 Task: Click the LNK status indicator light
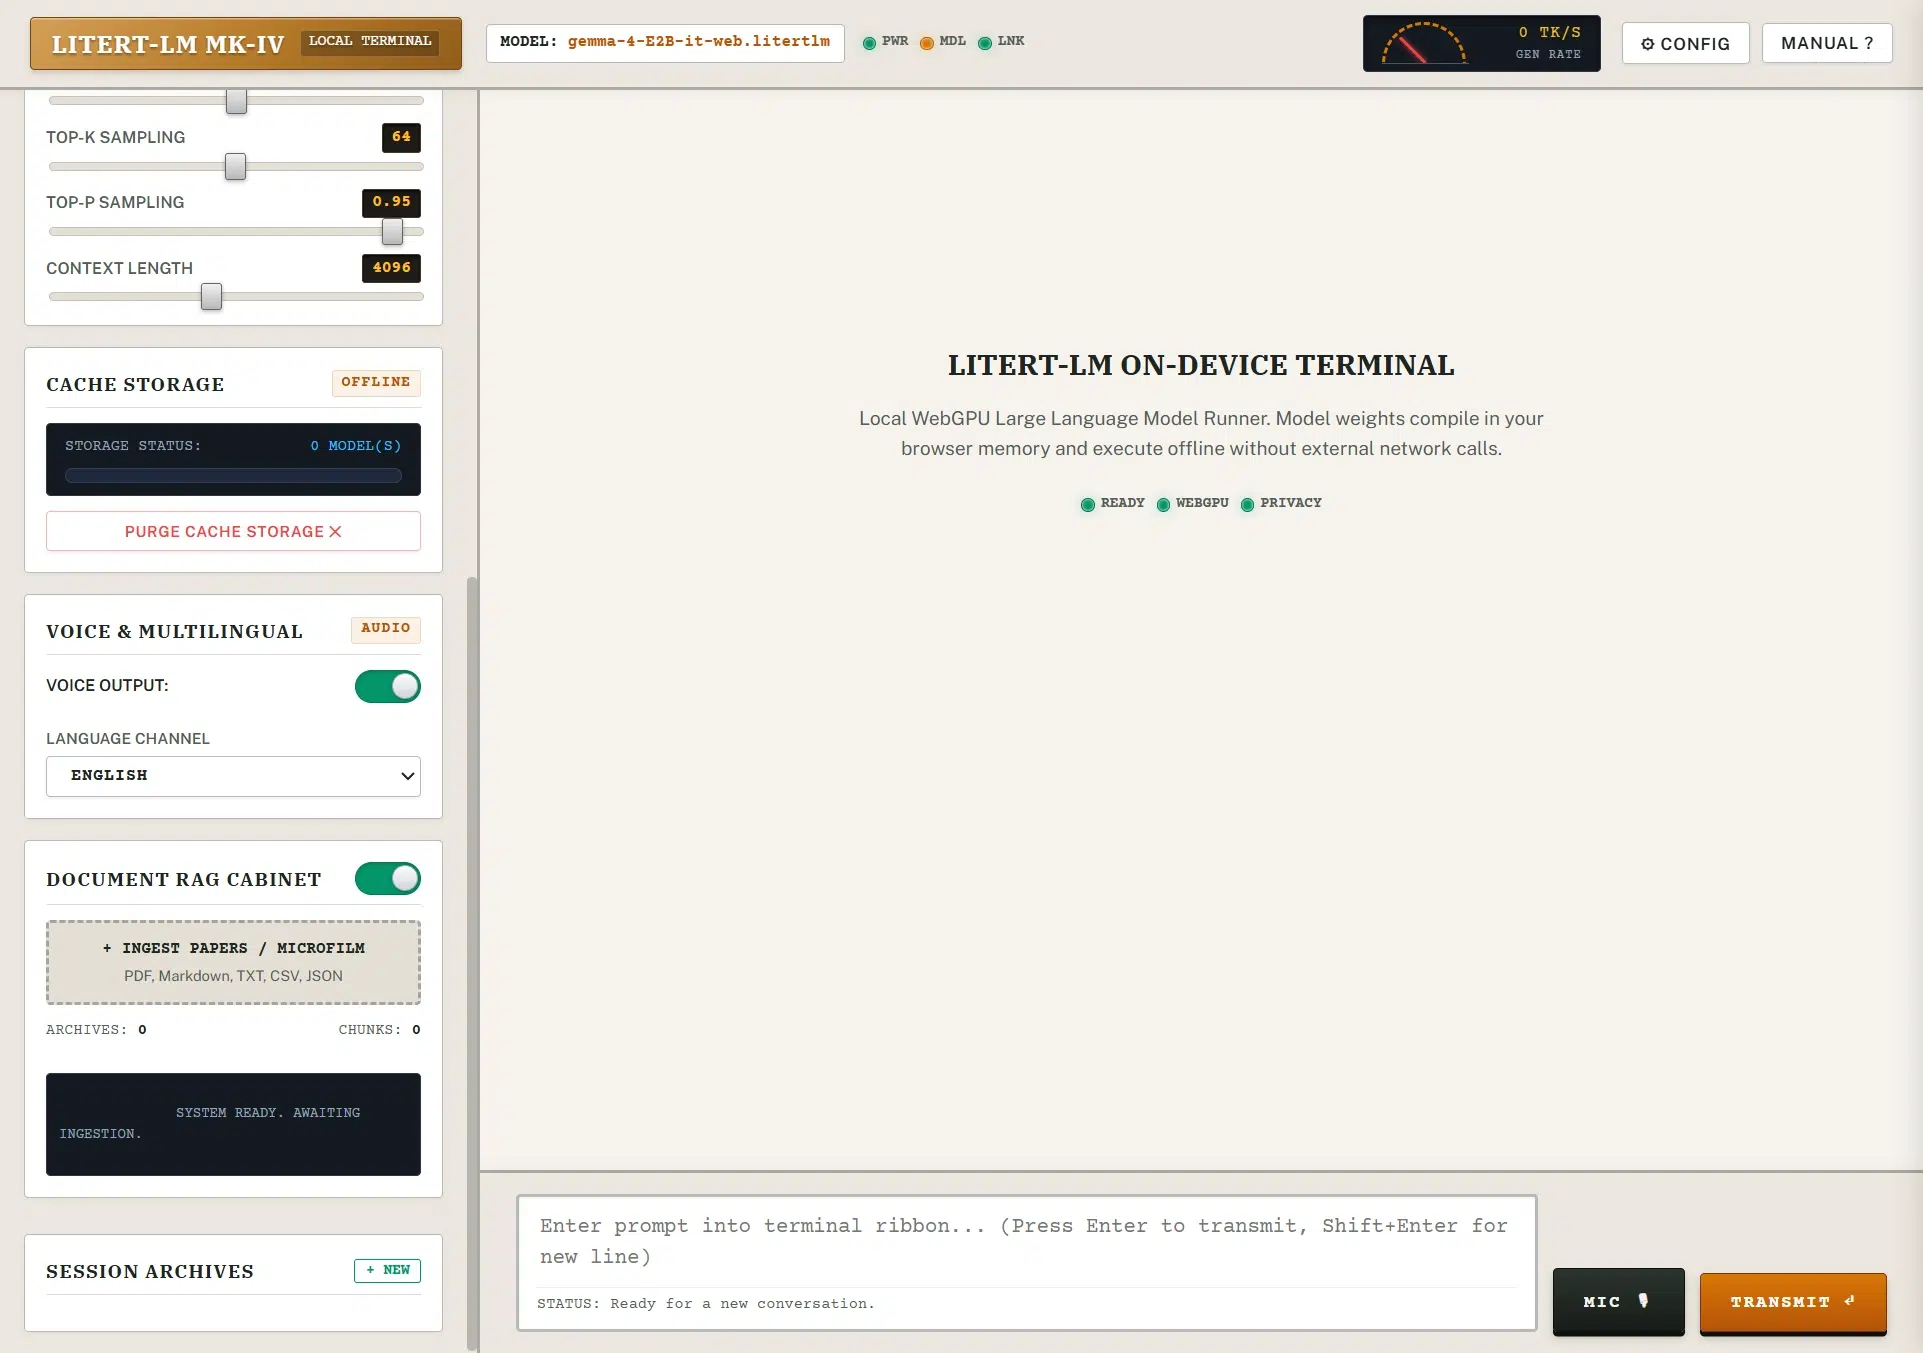pos(985,43)
